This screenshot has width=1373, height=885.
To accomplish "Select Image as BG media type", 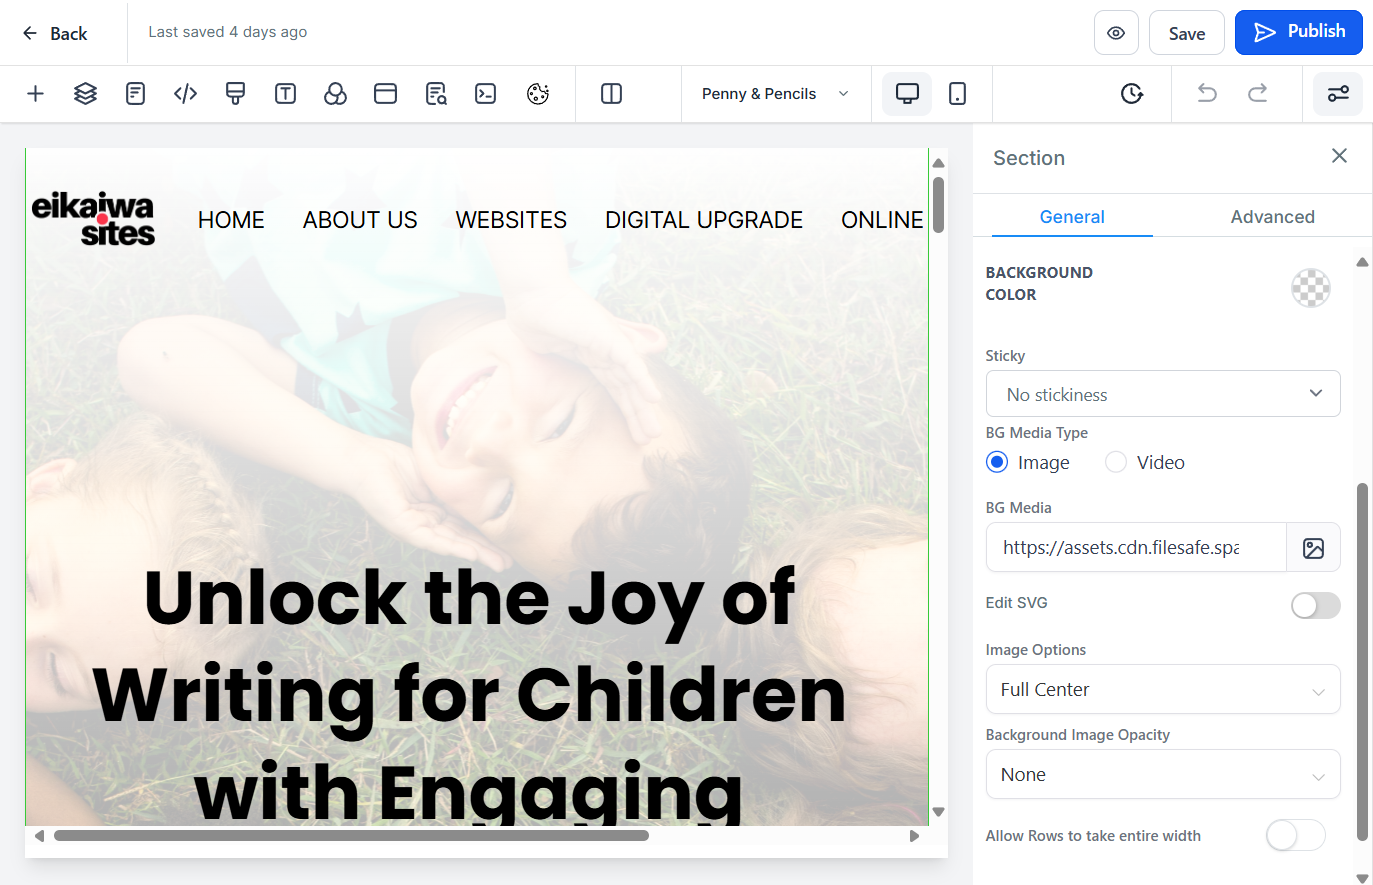I will click(x=997, y=462).
